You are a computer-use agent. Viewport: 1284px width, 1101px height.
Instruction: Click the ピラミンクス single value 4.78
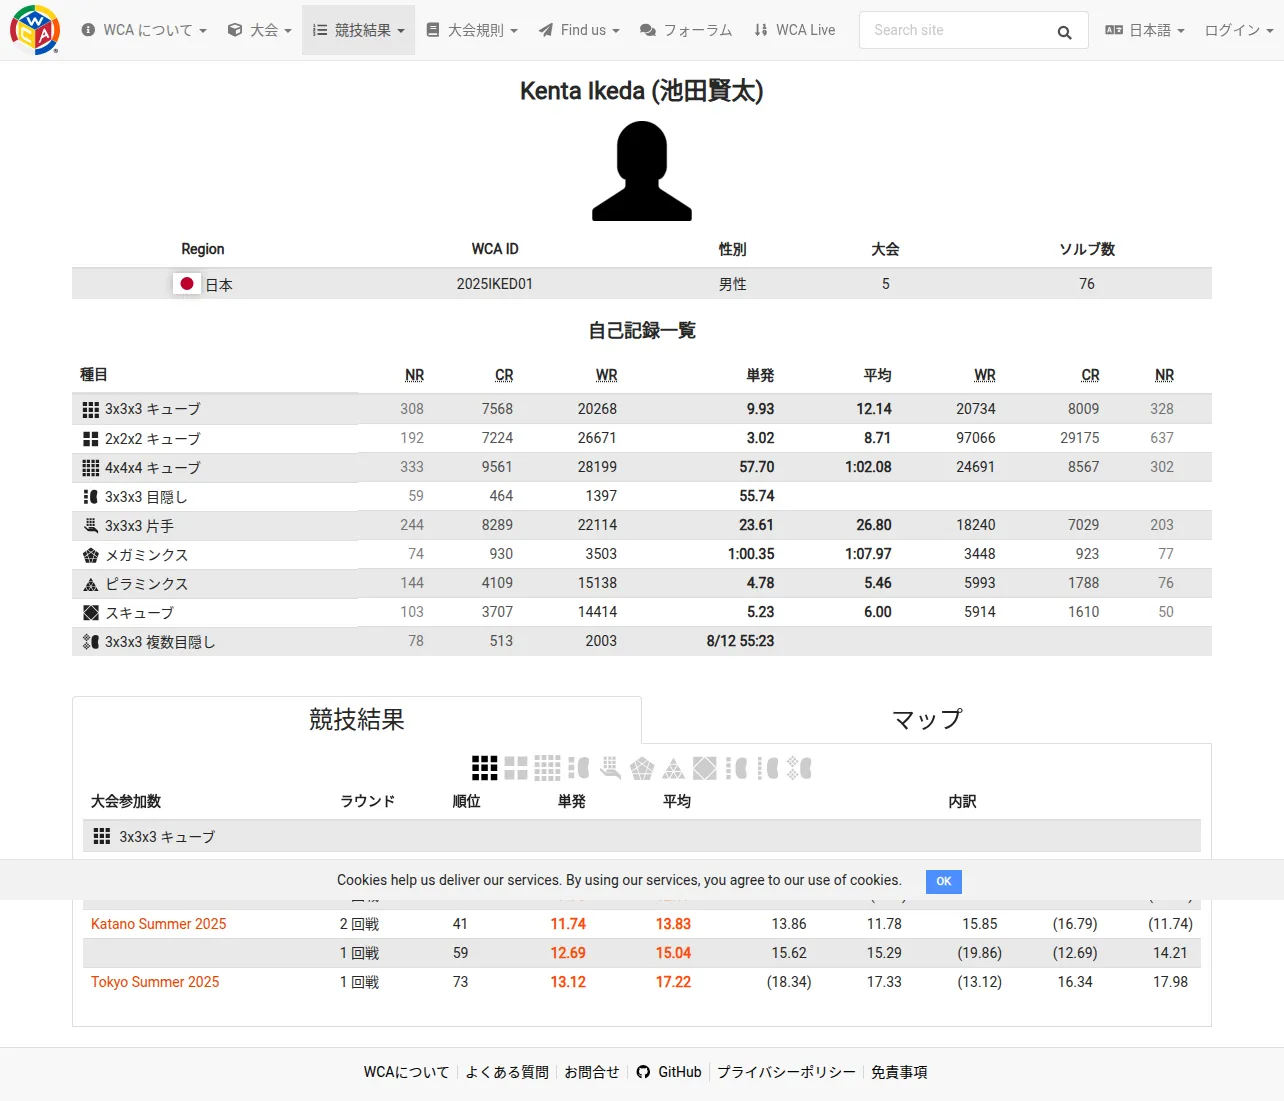760,583
